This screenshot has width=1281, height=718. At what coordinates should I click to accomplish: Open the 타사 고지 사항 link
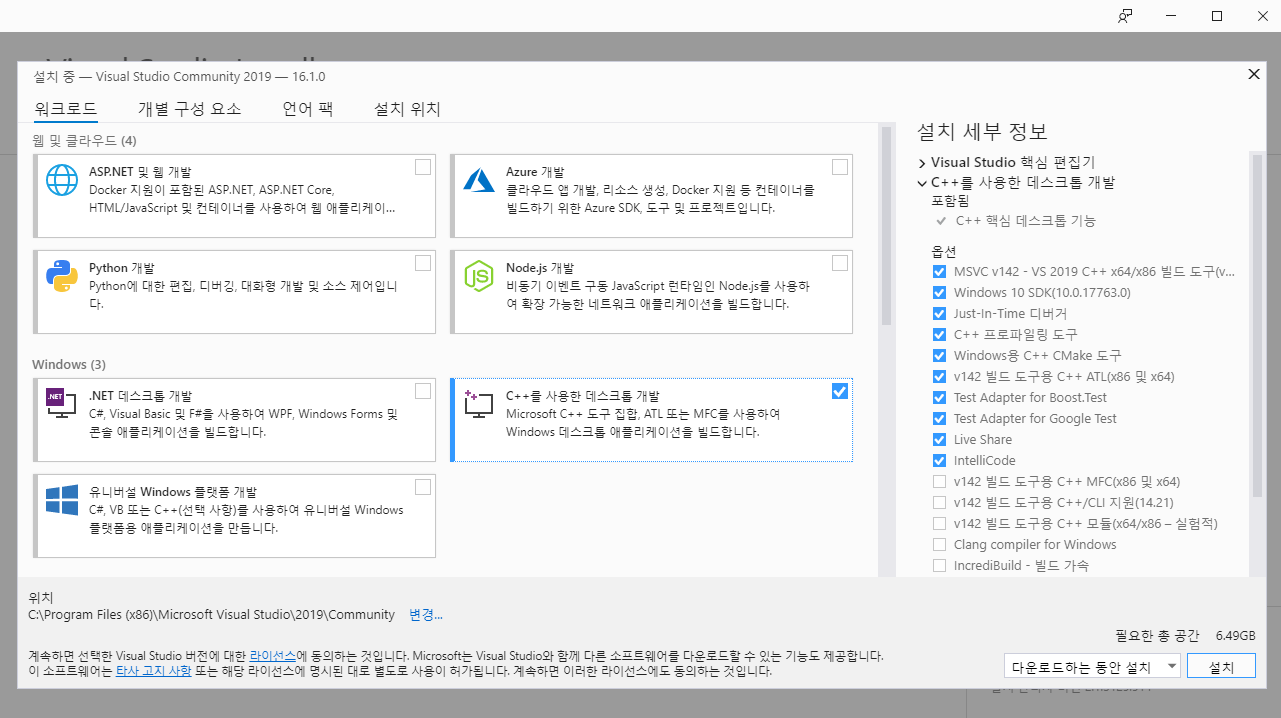click(x=153, y=672)
